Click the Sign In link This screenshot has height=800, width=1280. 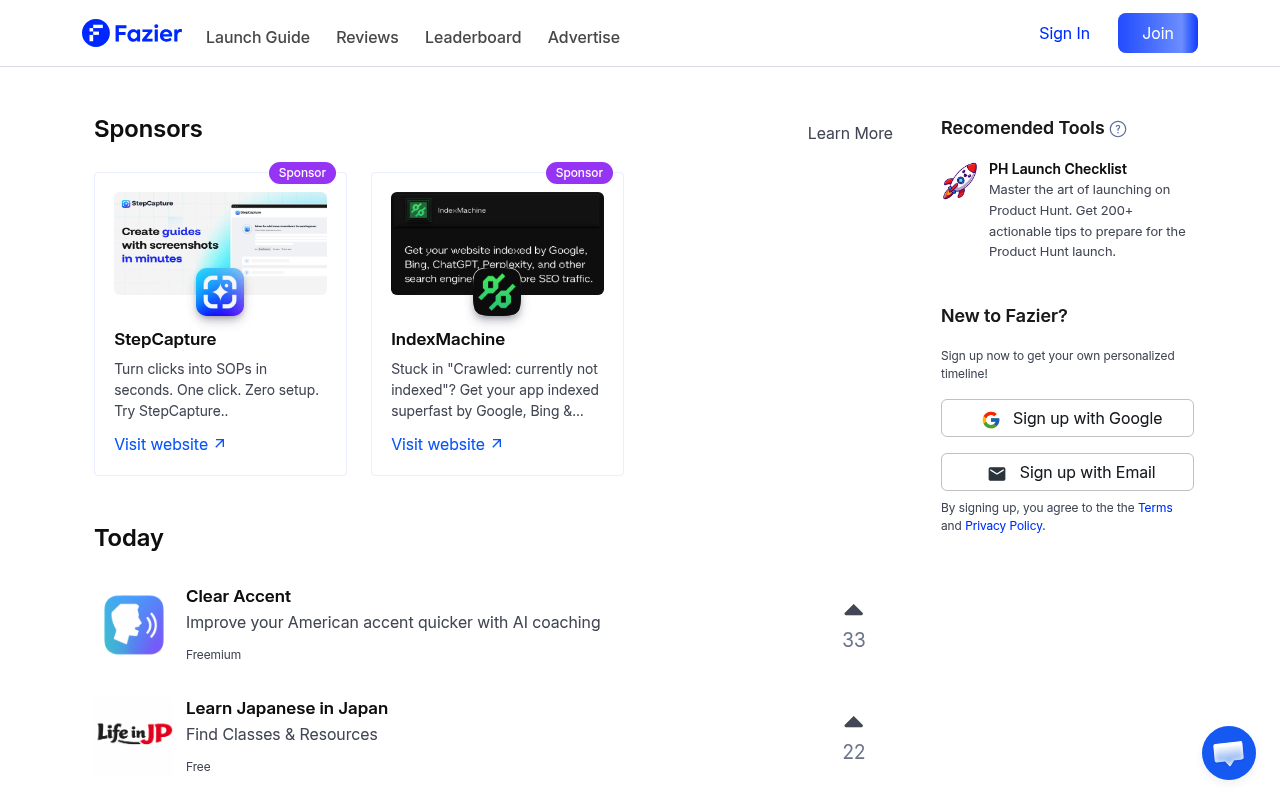(1064, 33)
